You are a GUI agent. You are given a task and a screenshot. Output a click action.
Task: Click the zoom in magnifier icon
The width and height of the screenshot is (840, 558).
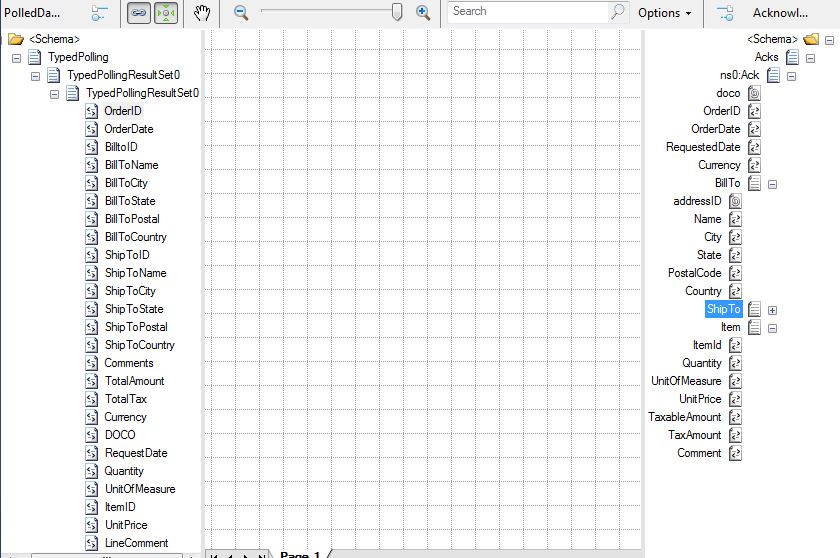(x=423, y=13)
